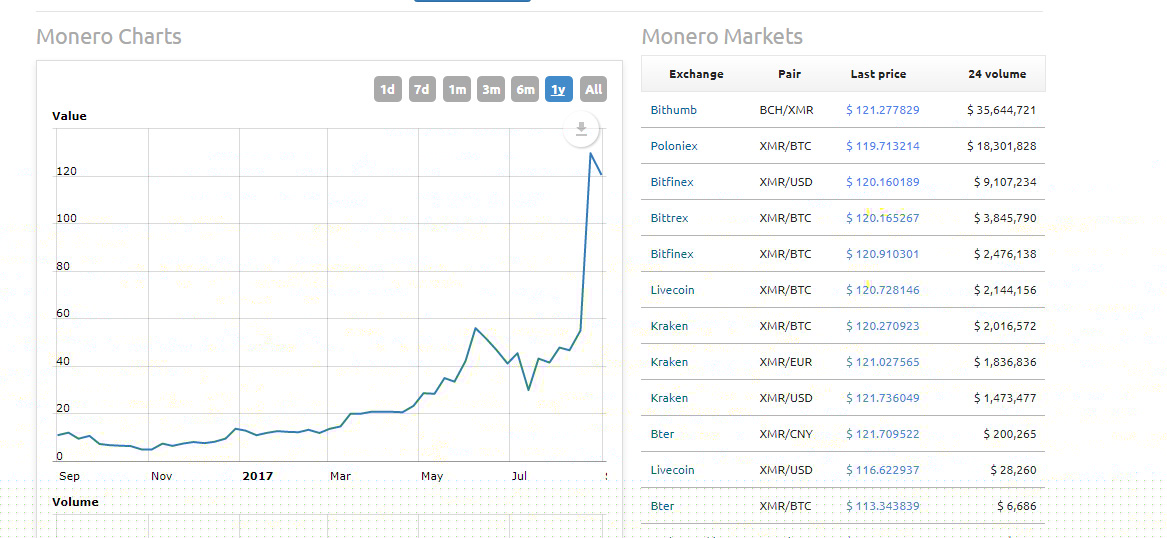
Task: Switch chart to 7d range
Action: [422, 89]
